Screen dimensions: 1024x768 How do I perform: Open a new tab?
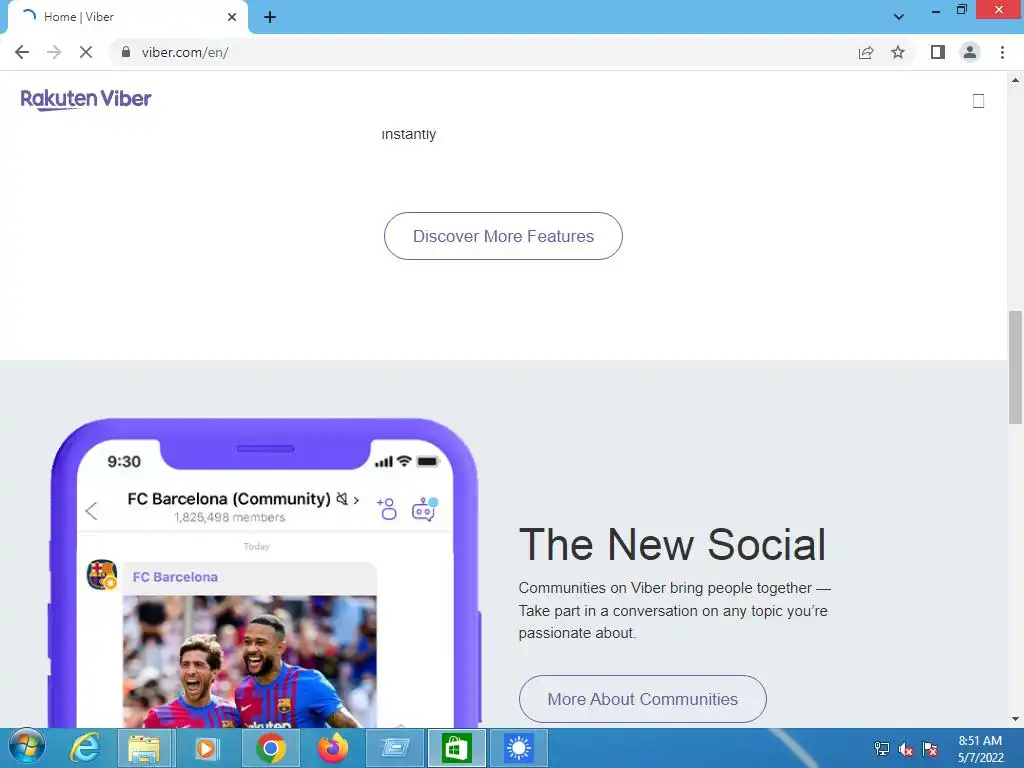coord(270,17)
